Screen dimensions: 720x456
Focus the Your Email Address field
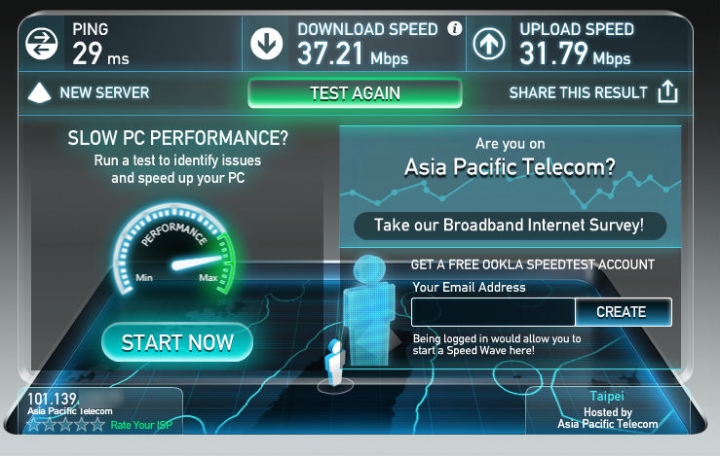pos(493,312)
